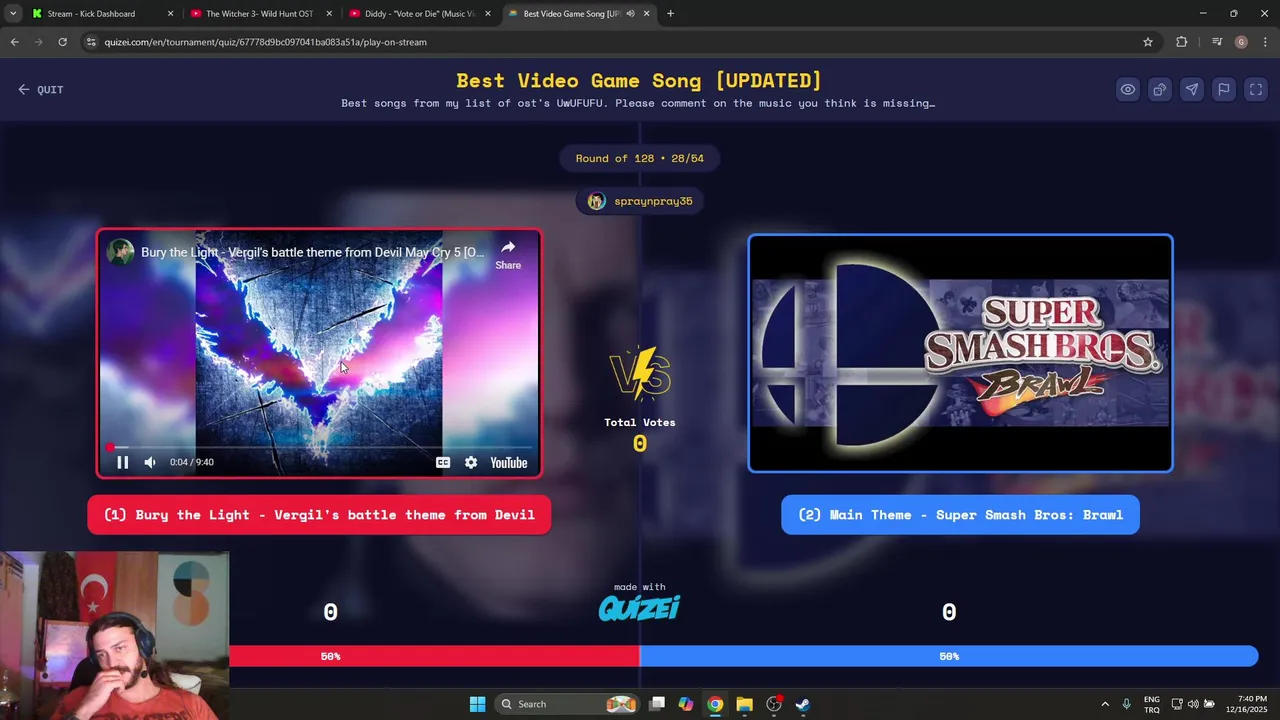Open Steam from the taskbar
The width and height of the screenshot is (1280, 720).
coord(803,704)
